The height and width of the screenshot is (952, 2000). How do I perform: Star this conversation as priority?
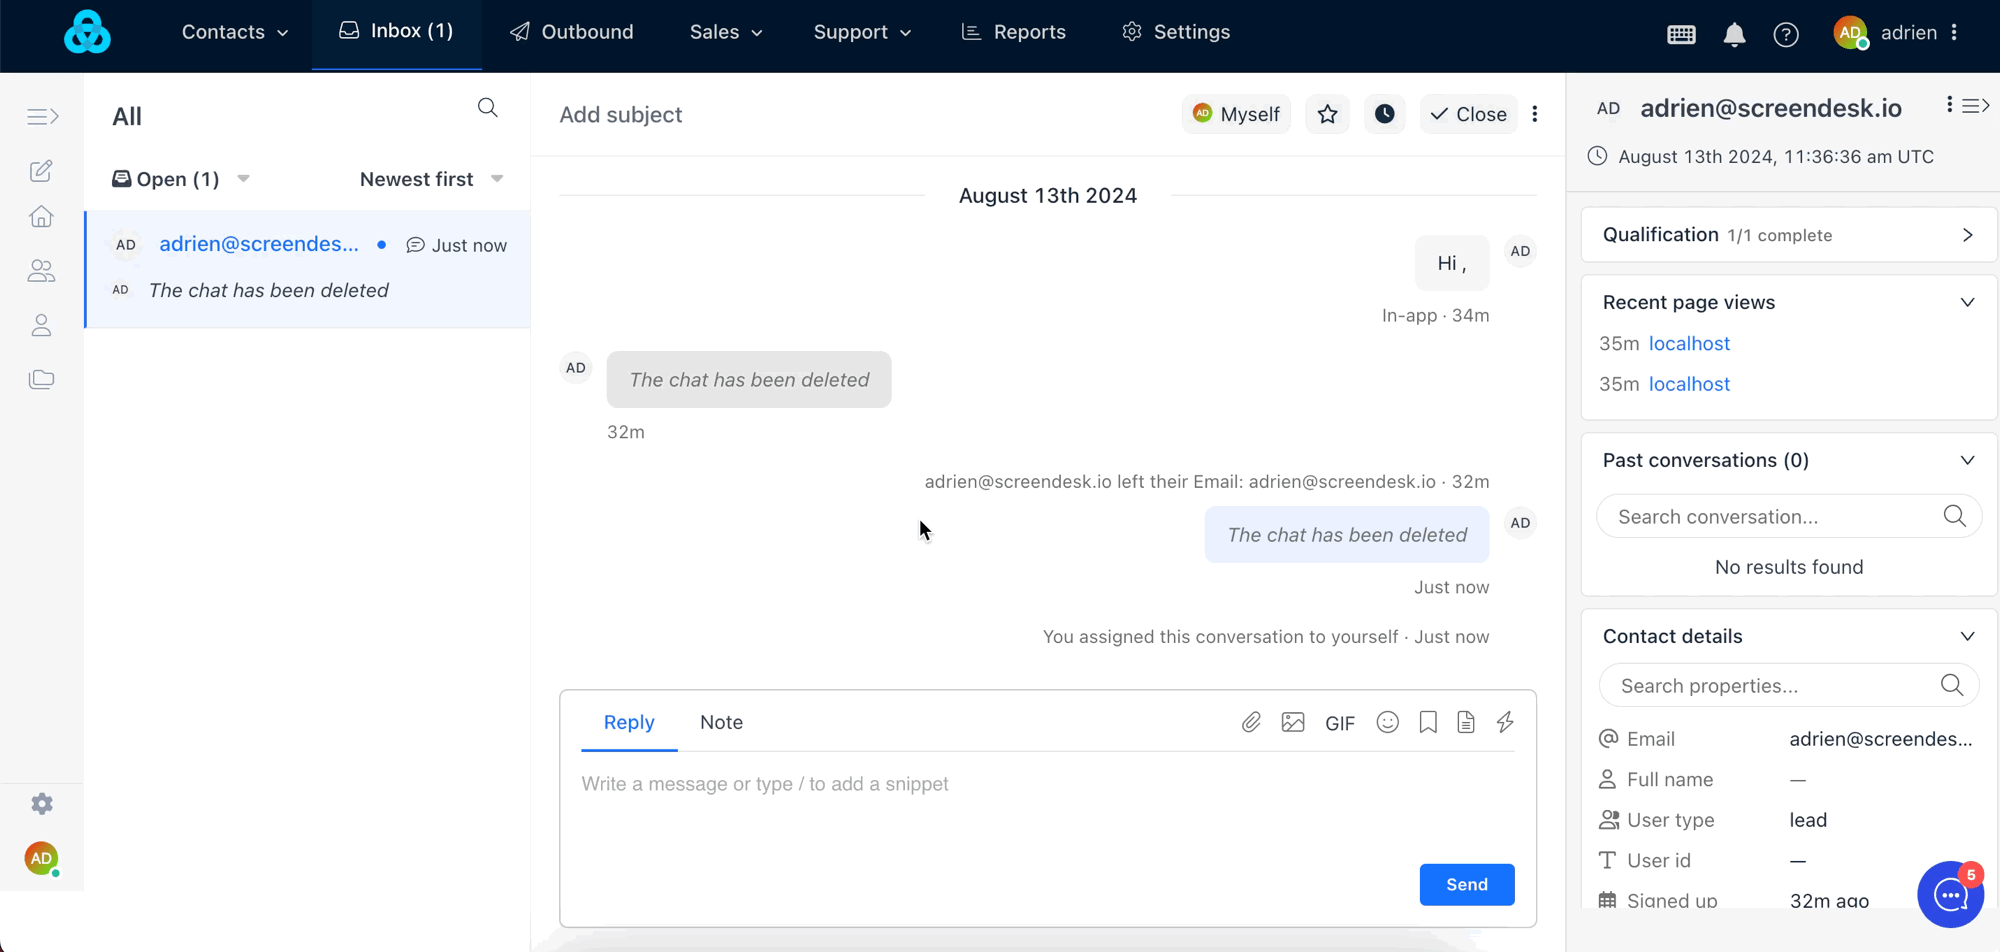click(x=1327, y=114)
